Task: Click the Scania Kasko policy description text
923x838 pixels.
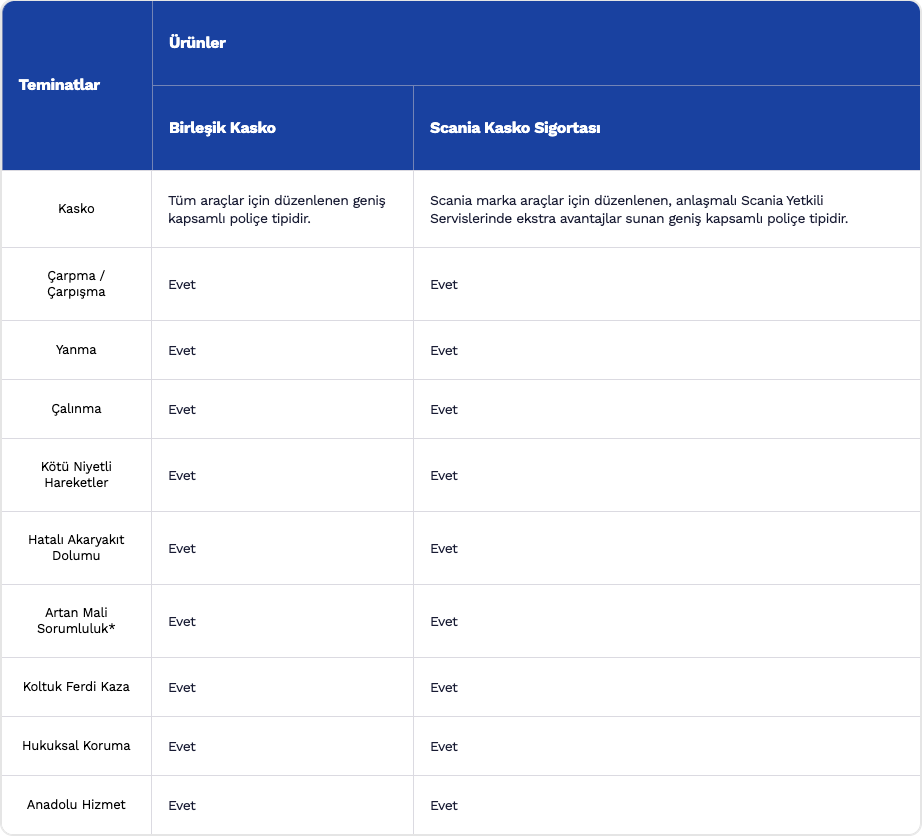Action: [639, 209]
